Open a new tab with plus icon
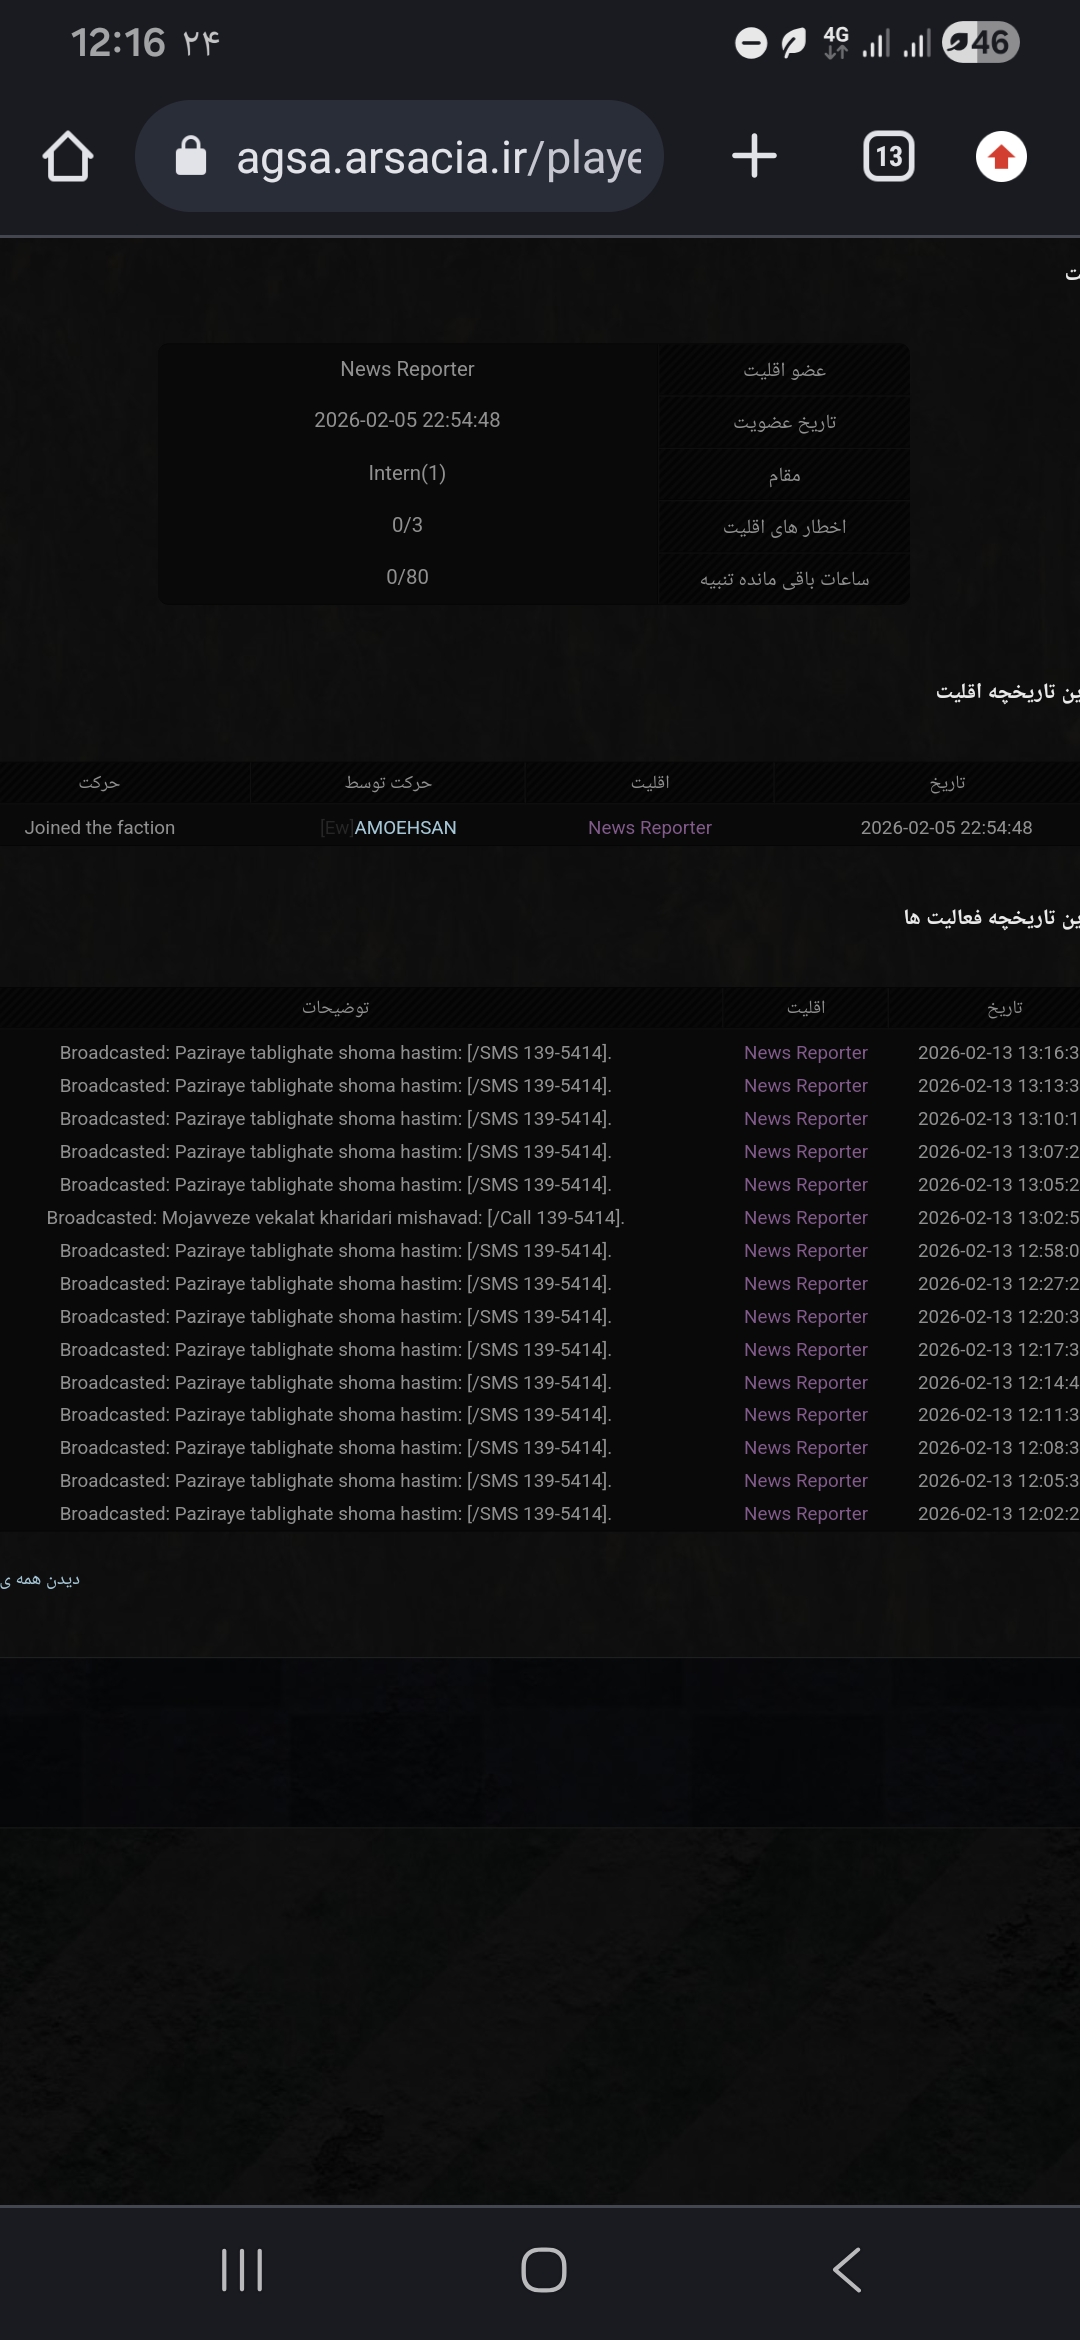This screenshot has width=1080, height=2340. pos(754,157)
